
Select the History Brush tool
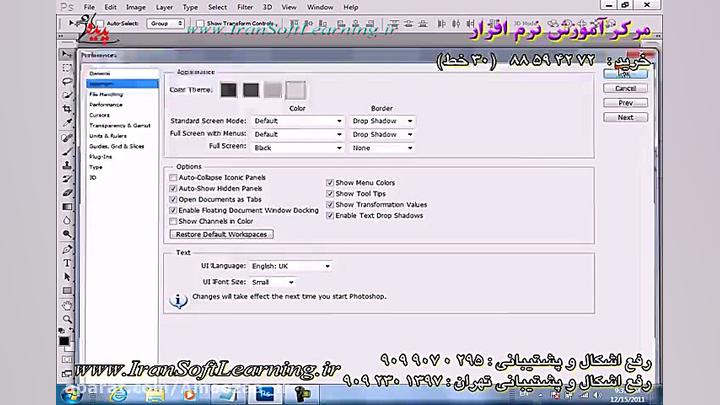(67, 179)
